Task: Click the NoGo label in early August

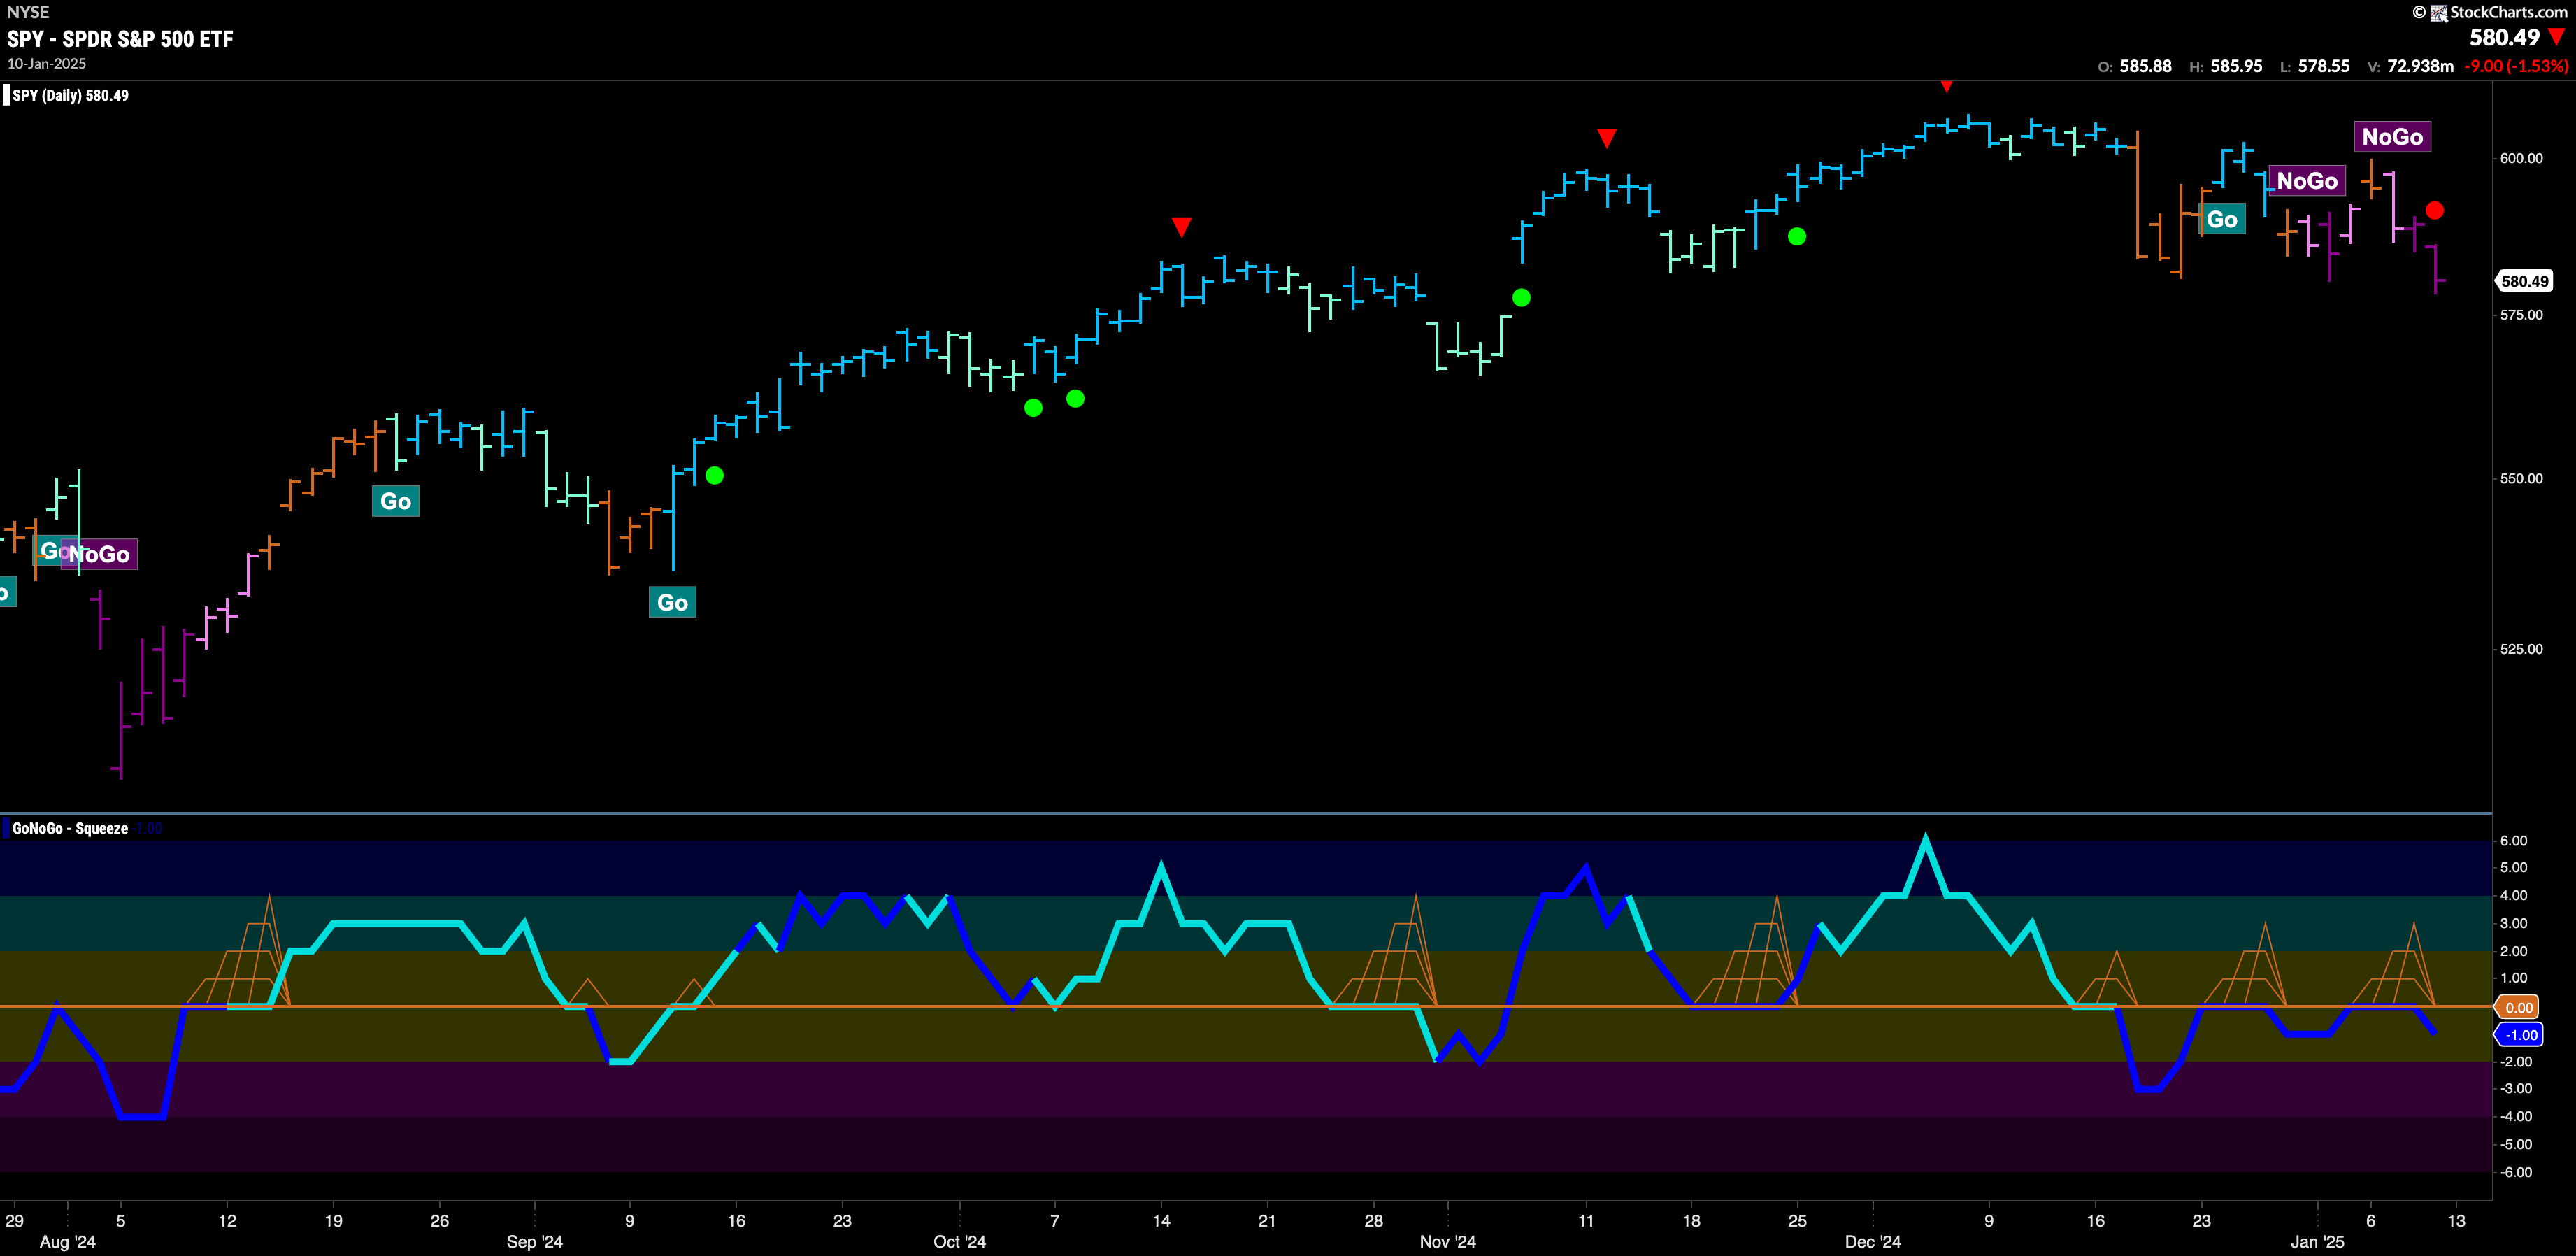Action: (100, 554)
